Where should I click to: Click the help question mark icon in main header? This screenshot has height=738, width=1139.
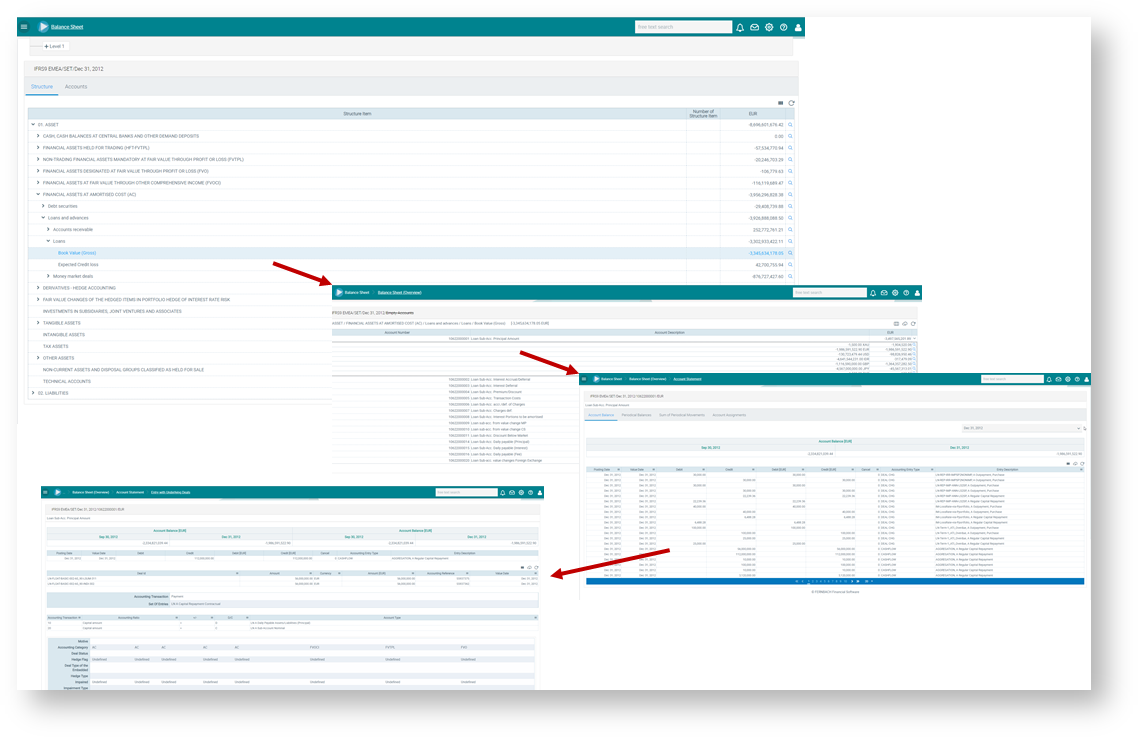(783, 27)
